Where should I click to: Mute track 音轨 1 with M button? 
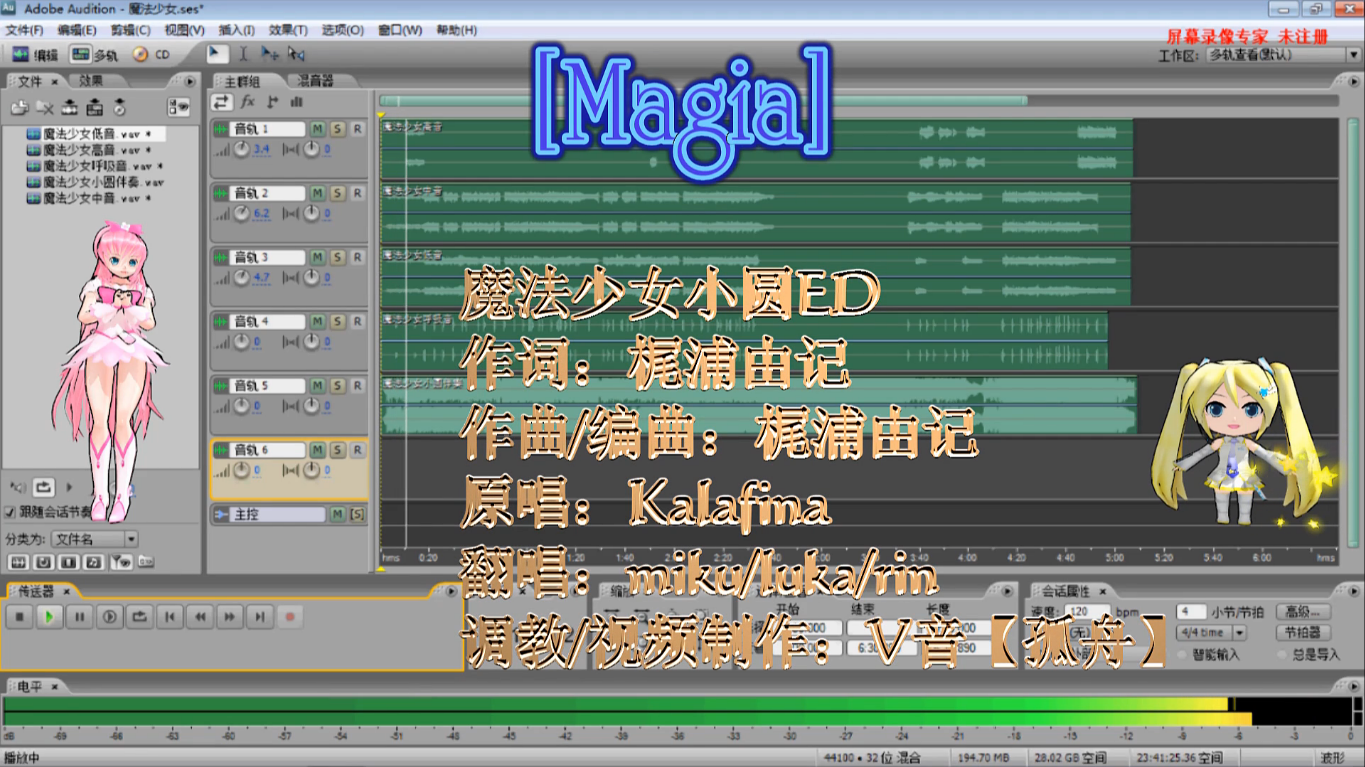point(317,129)
